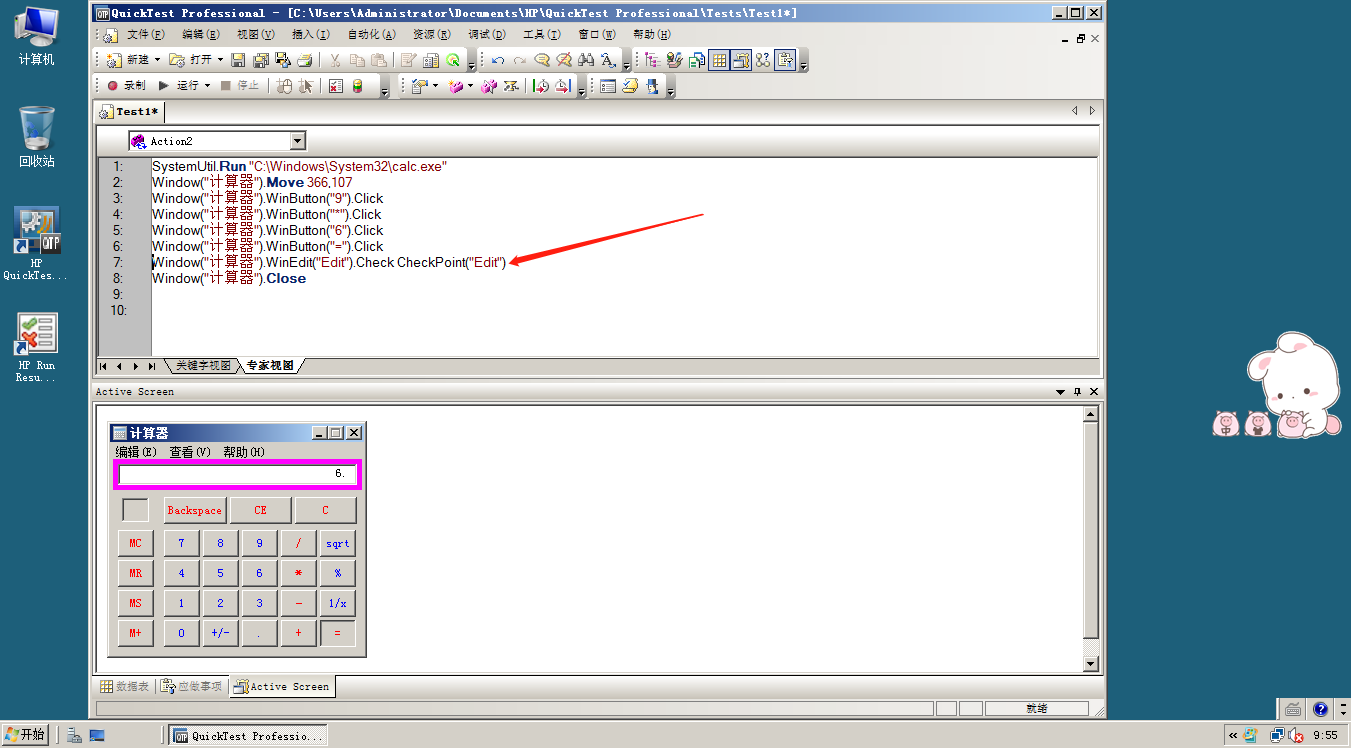
Task: Click the Copy icon in the toolbar
Action: pos(357,60)
